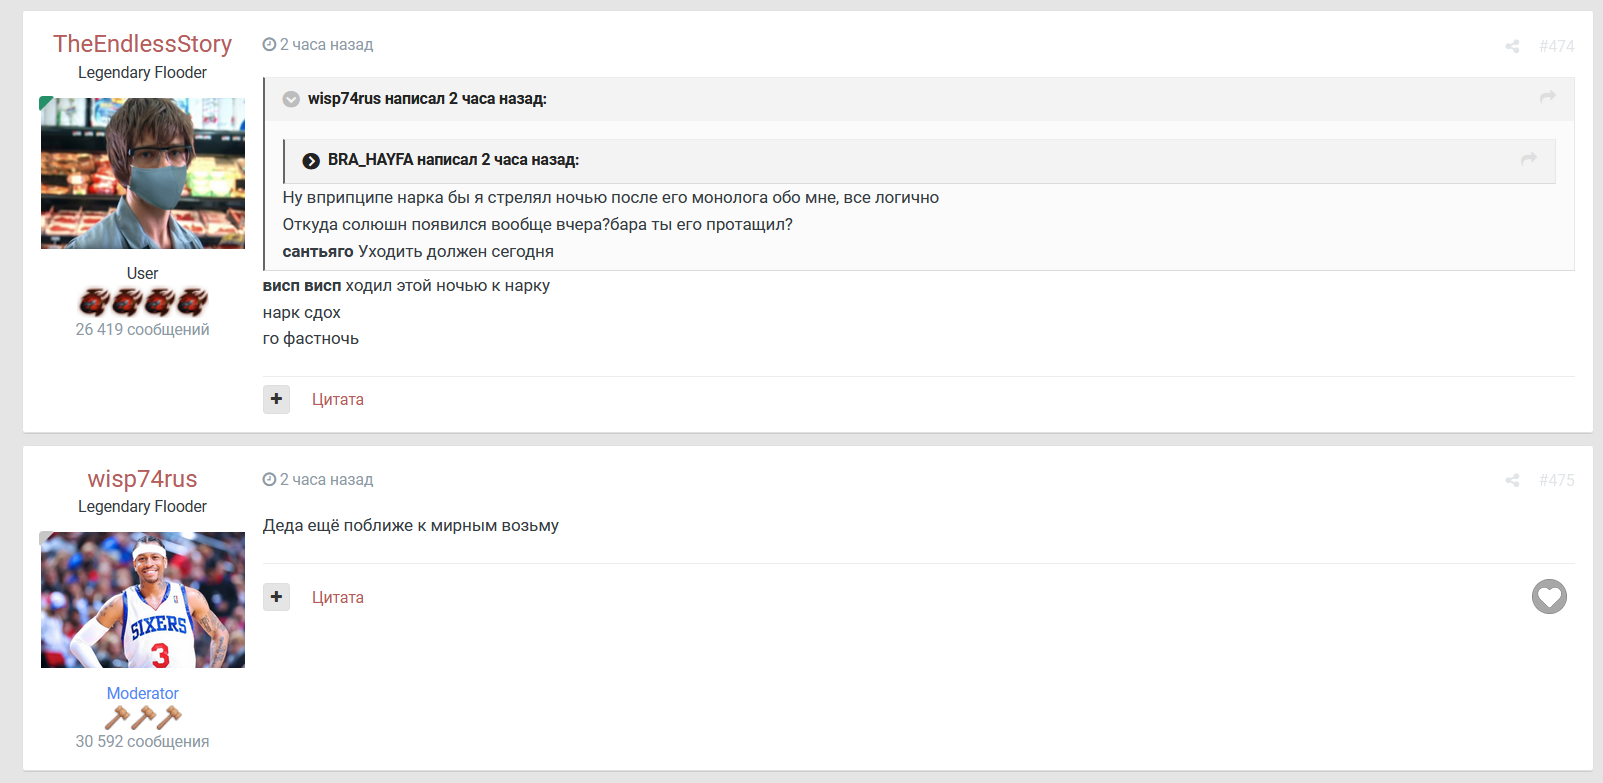
Task: Click the gavel rank icons under Moderator
Action: [x=143, y=717]
